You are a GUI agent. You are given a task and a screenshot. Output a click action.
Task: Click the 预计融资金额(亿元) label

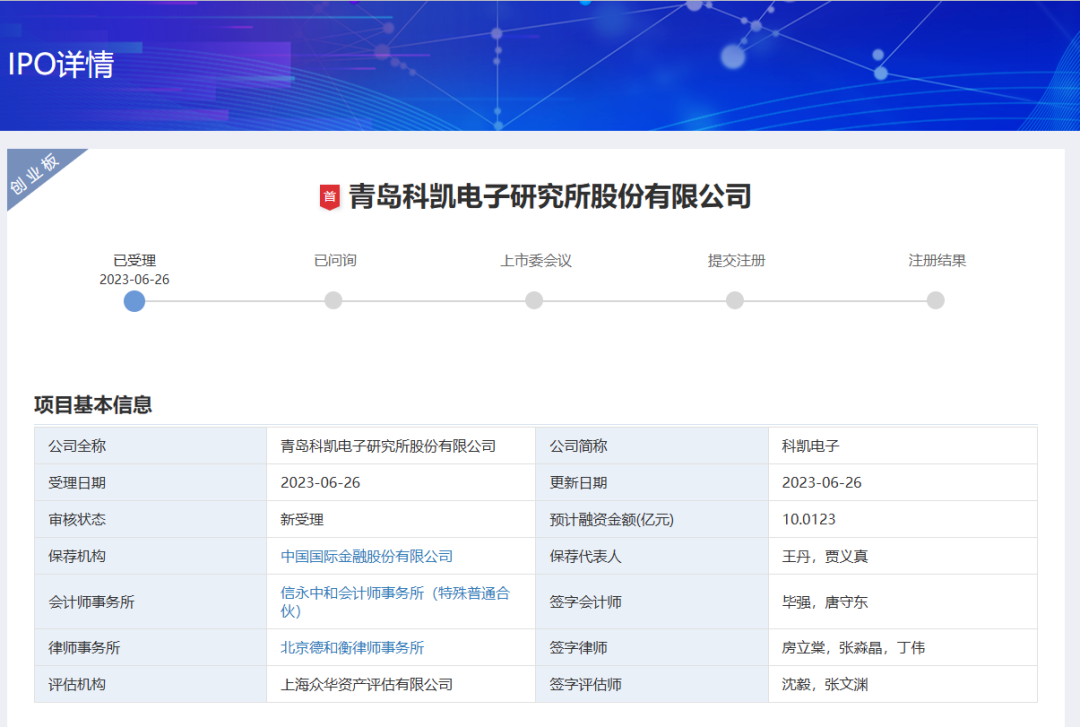[x=612, y=520]
